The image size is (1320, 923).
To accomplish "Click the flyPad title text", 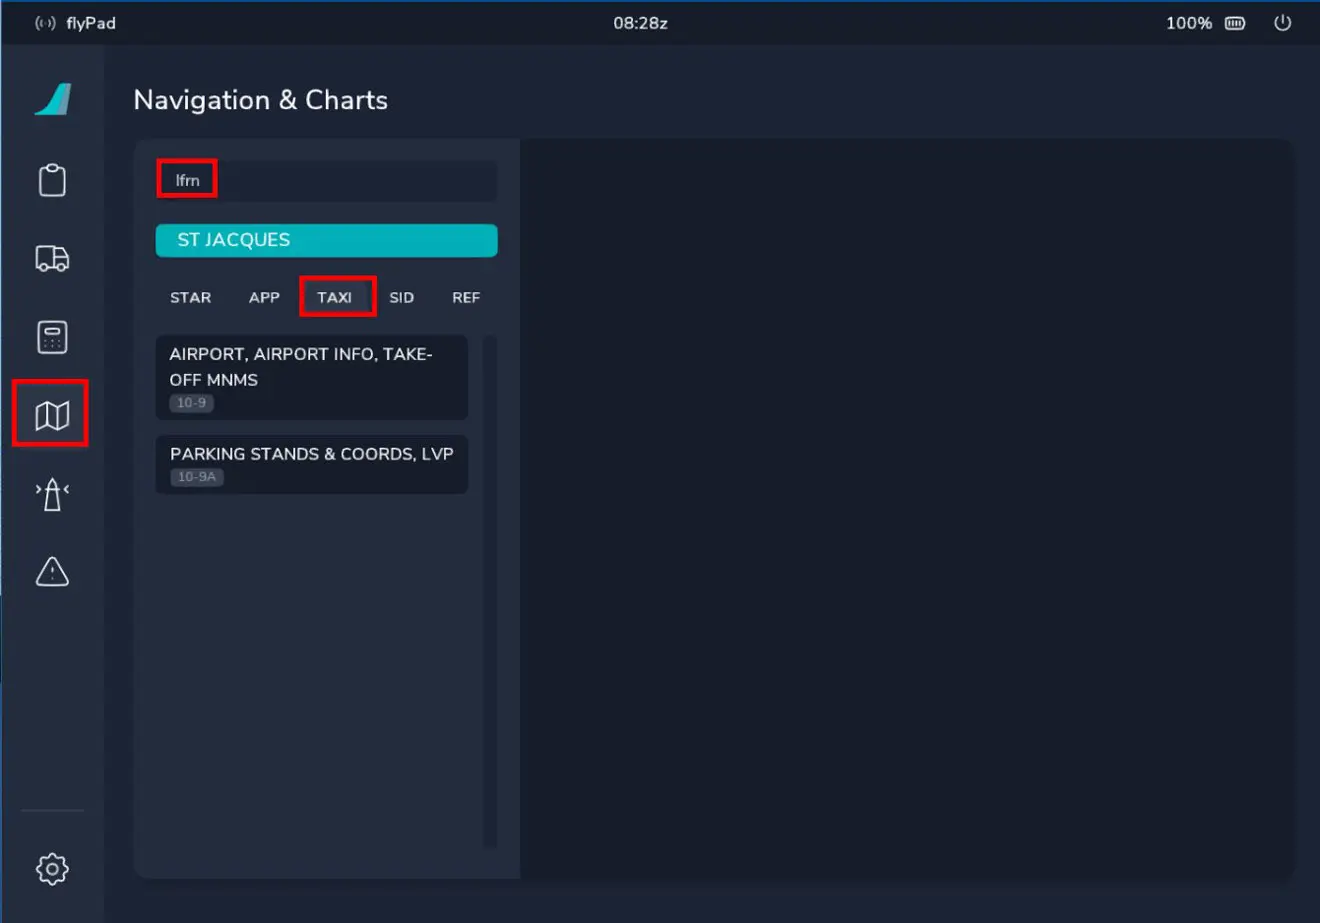I will 91,23.
